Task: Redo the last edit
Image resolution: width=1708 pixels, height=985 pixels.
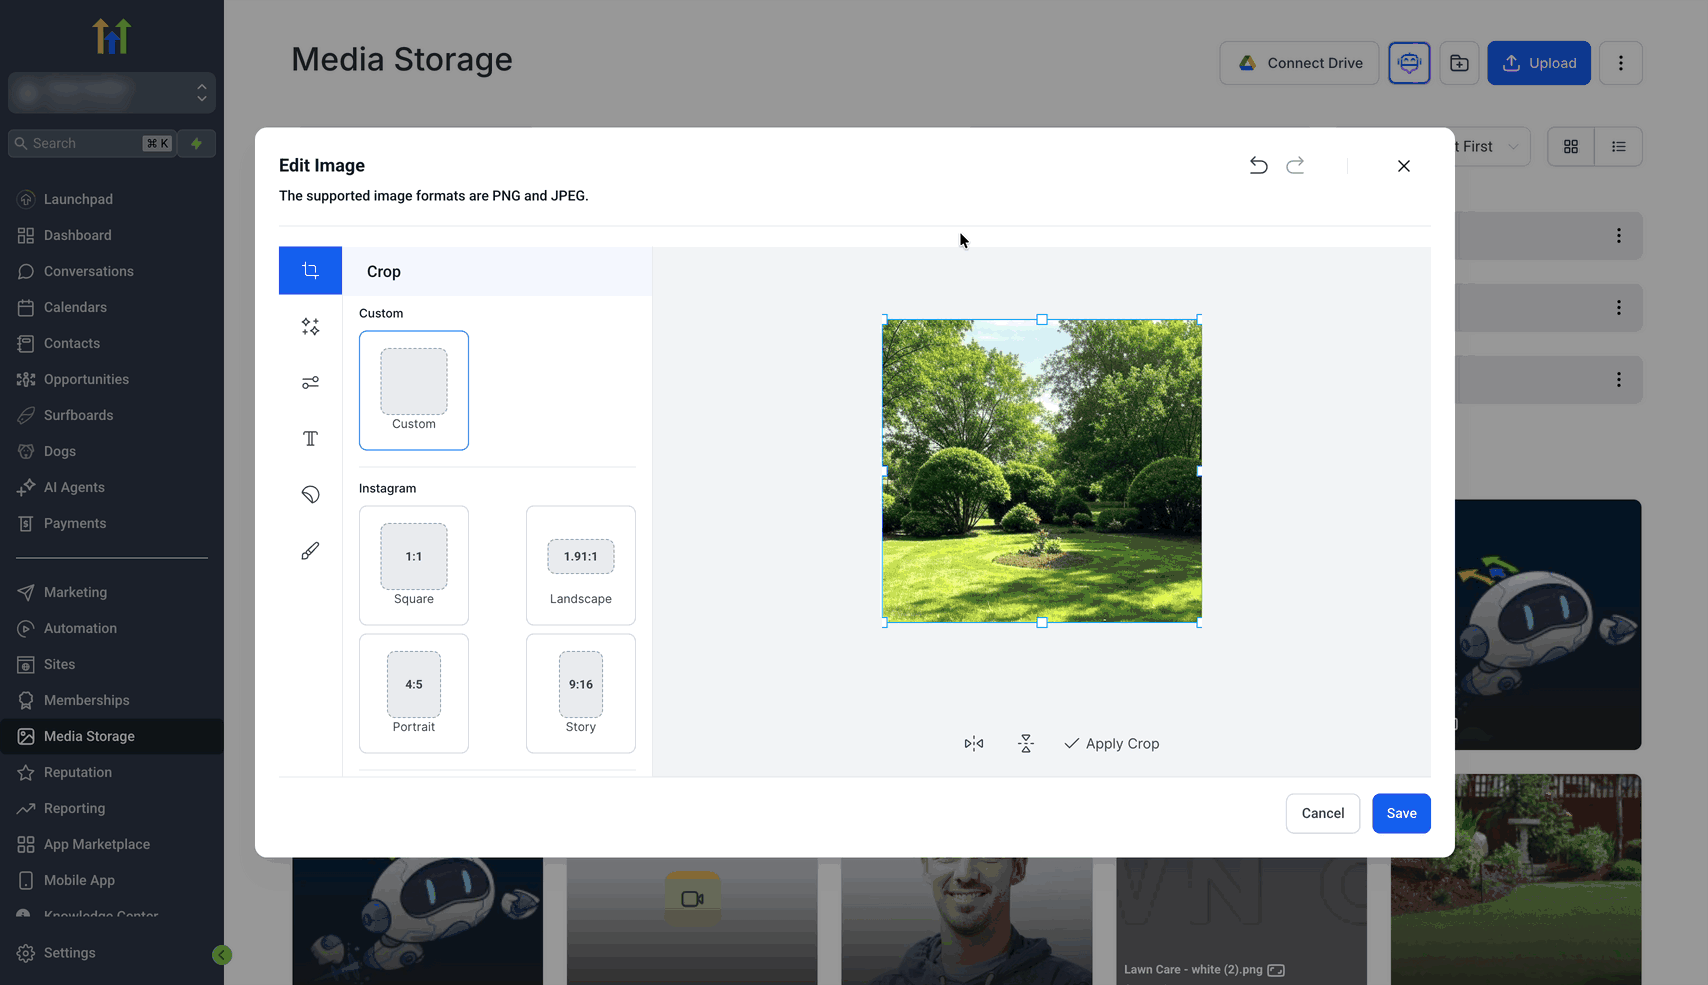Action: [x=1296, y=166]
